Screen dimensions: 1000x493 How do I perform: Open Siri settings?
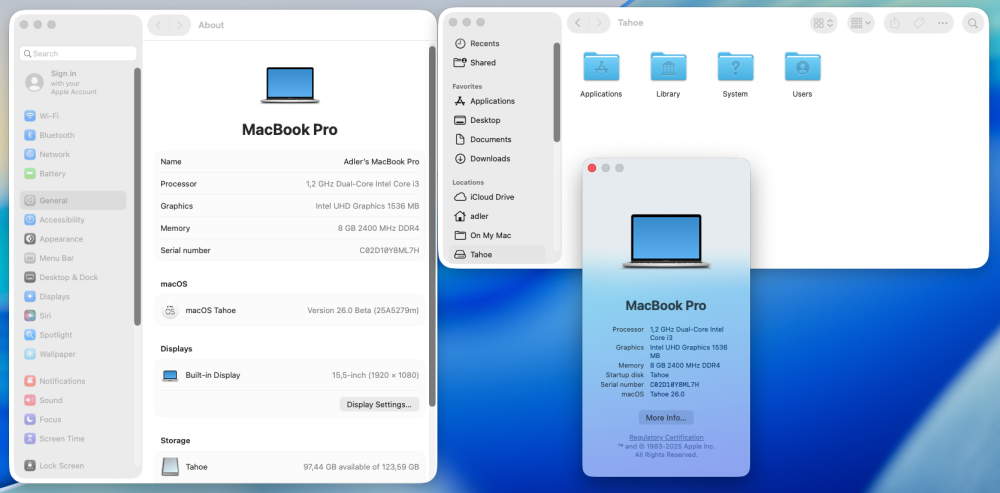tap(73, 316)
